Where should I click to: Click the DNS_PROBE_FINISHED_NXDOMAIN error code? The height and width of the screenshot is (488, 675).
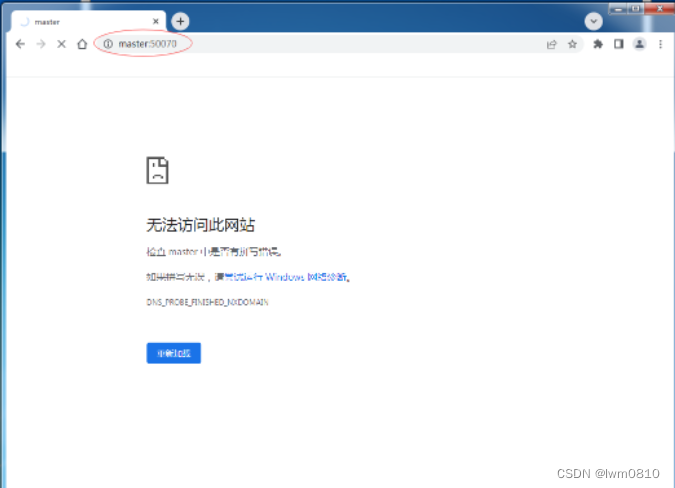pos(207,303)
